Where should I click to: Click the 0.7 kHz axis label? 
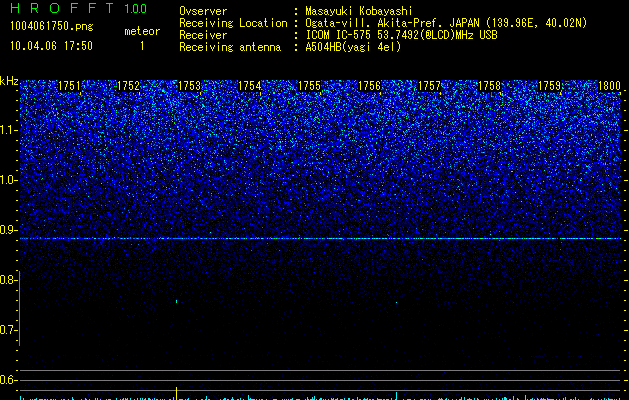click(9, 330)
